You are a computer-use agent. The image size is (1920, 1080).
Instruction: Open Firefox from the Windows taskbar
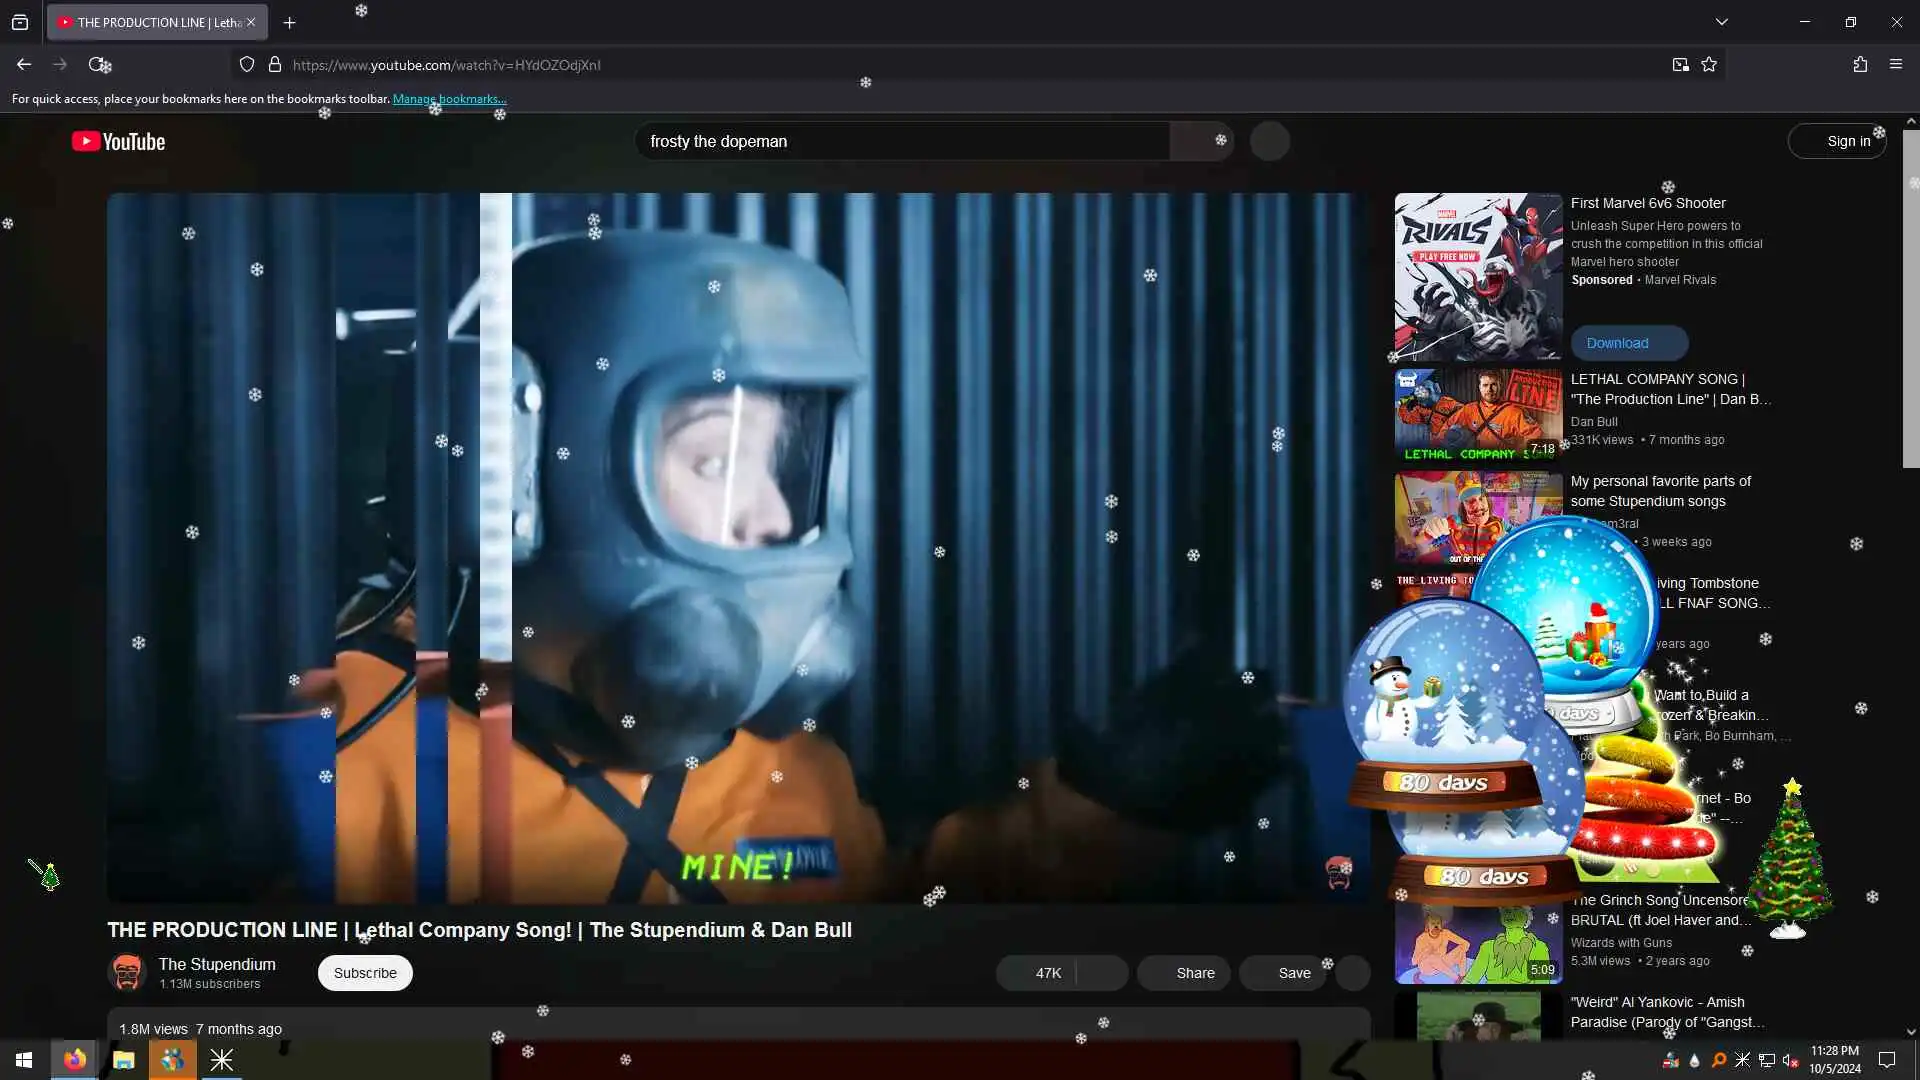tap(75, 1060)
